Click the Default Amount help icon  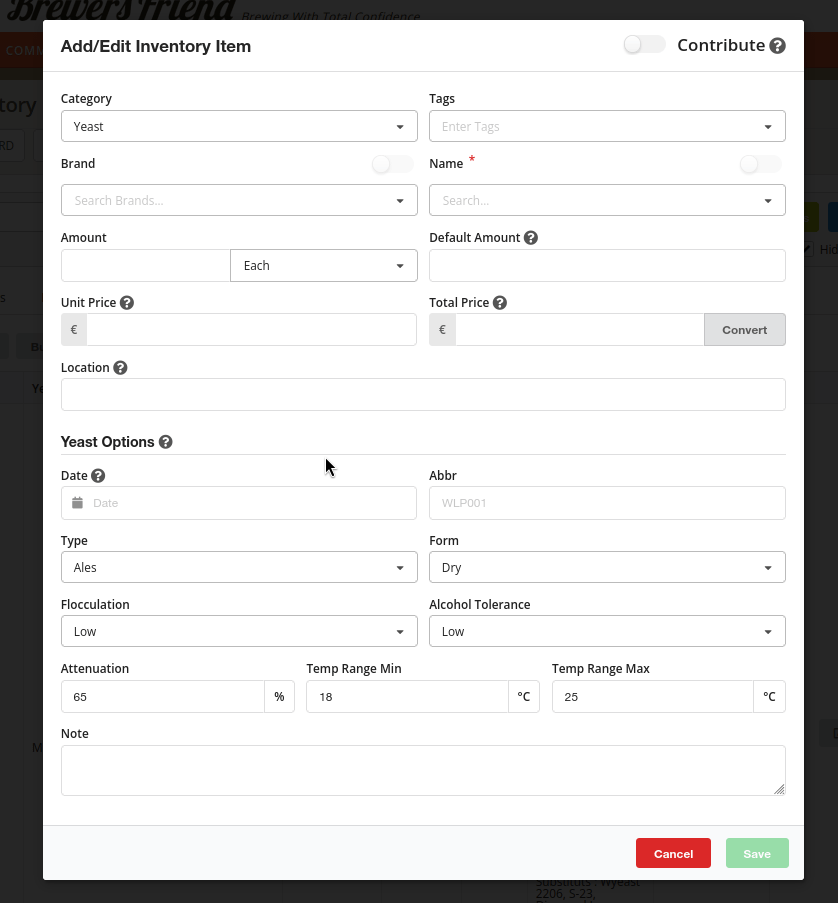[531, 238]
